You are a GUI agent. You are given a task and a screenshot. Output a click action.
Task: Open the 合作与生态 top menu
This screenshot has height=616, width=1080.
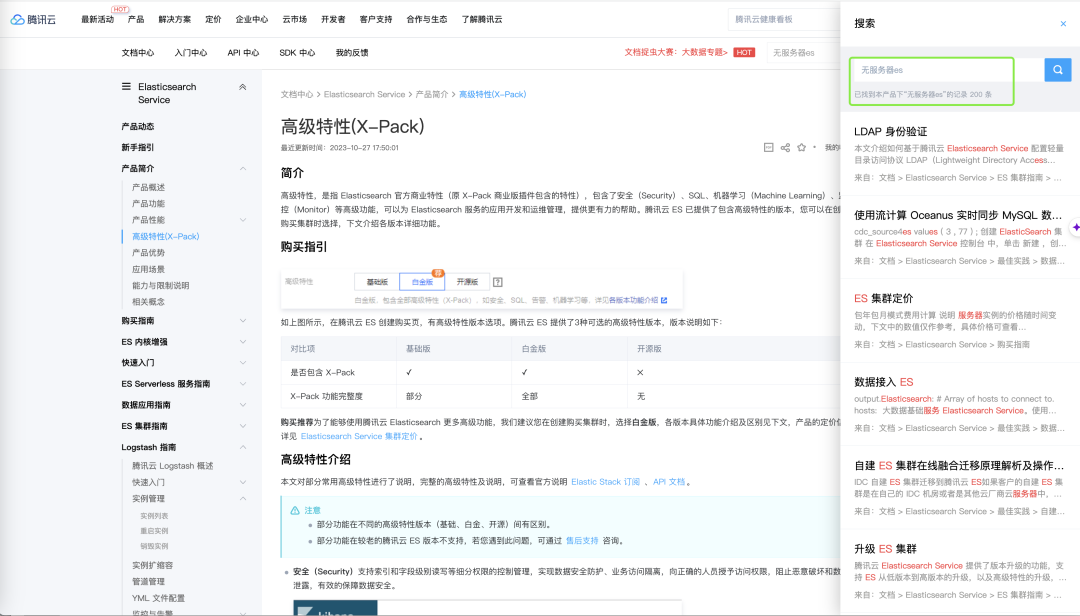426,19
